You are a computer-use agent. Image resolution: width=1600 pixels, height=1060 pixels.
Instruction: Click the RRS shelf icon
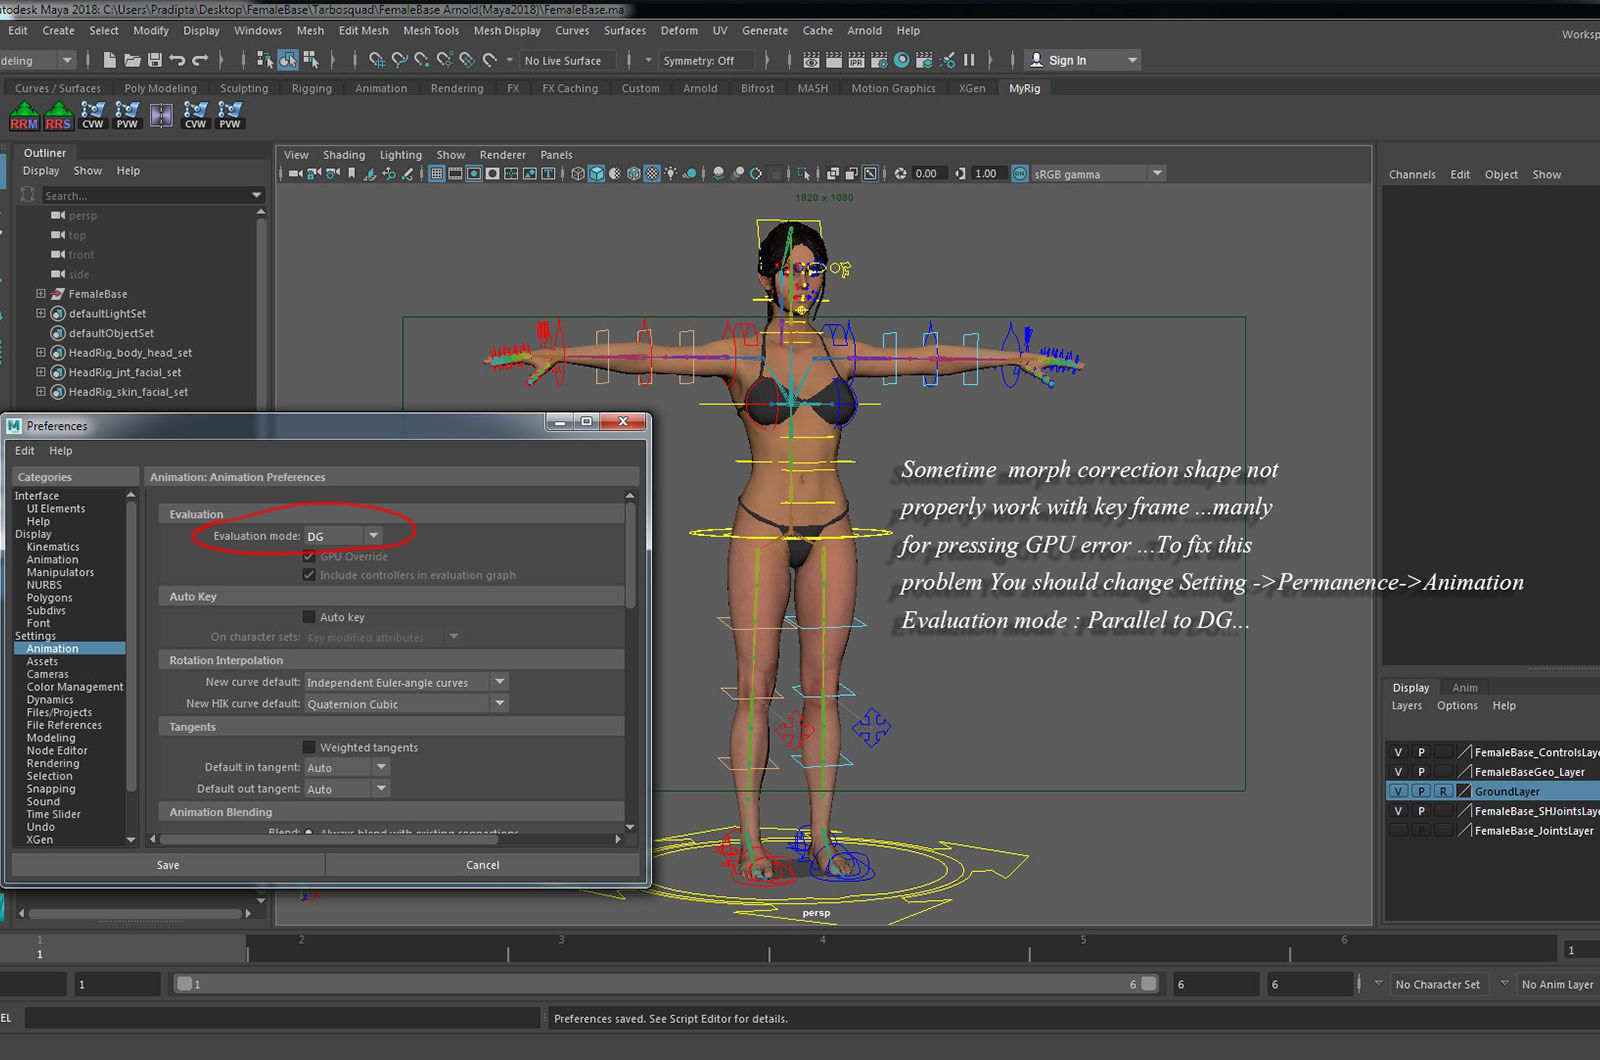point(59,116)
